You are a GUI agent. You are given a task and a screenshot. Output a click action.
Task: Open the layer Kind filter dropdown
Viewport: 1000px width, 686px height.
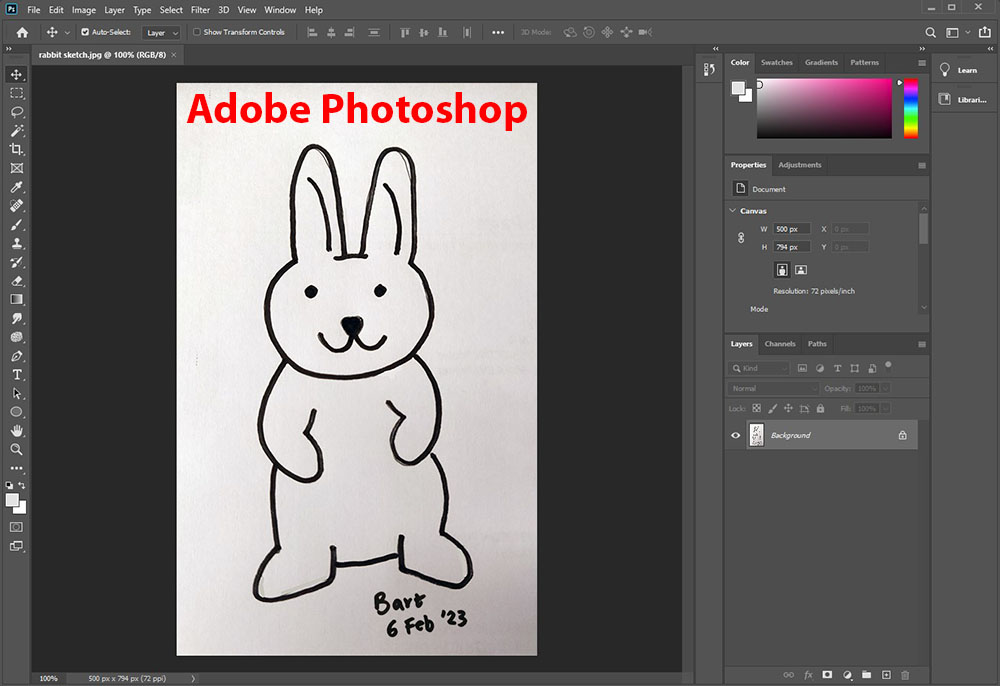pos(759,369)
